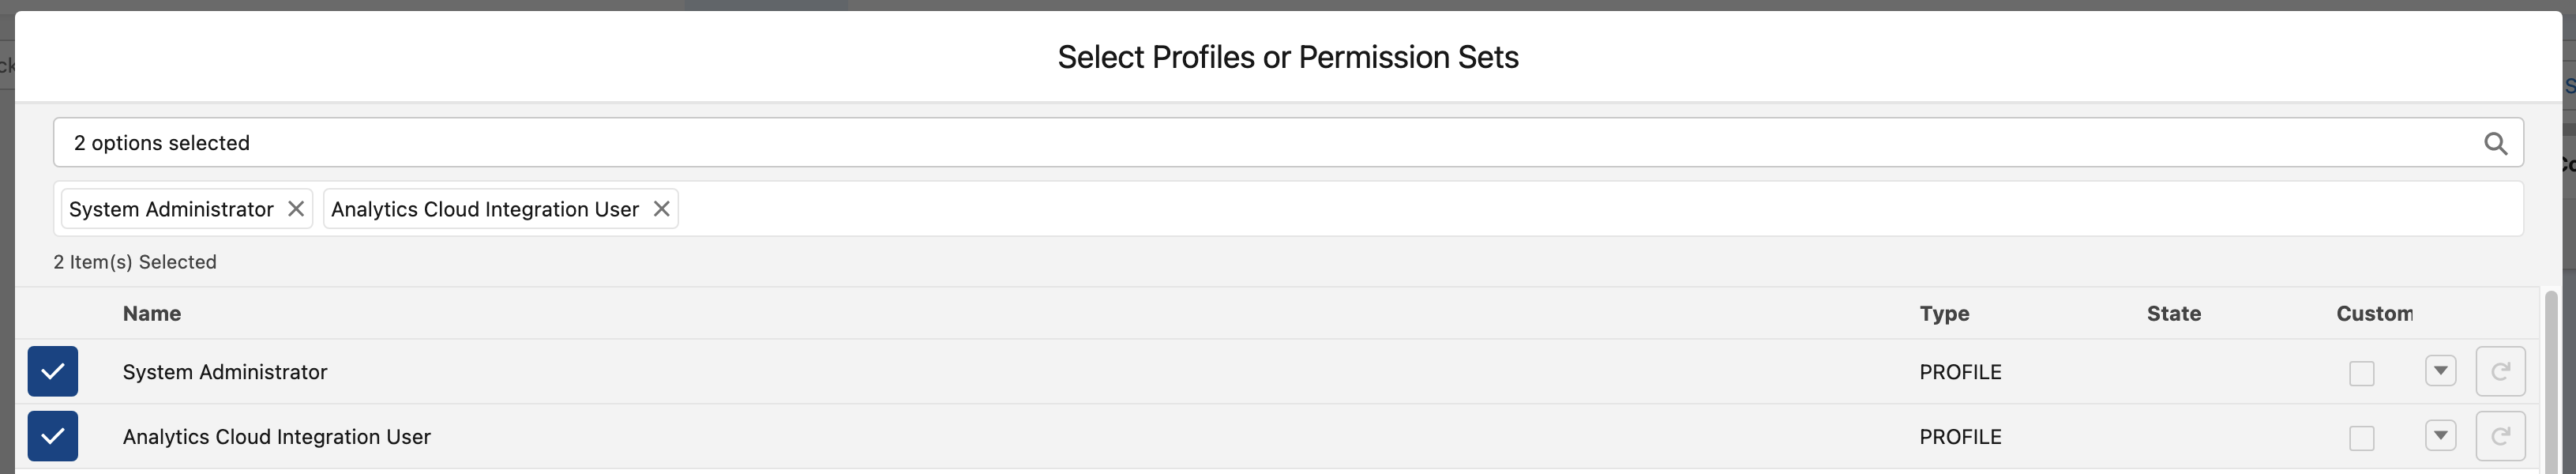
Task: Toggle Custom checkbox for System Administrator
Action: [x=2361, y=373]
